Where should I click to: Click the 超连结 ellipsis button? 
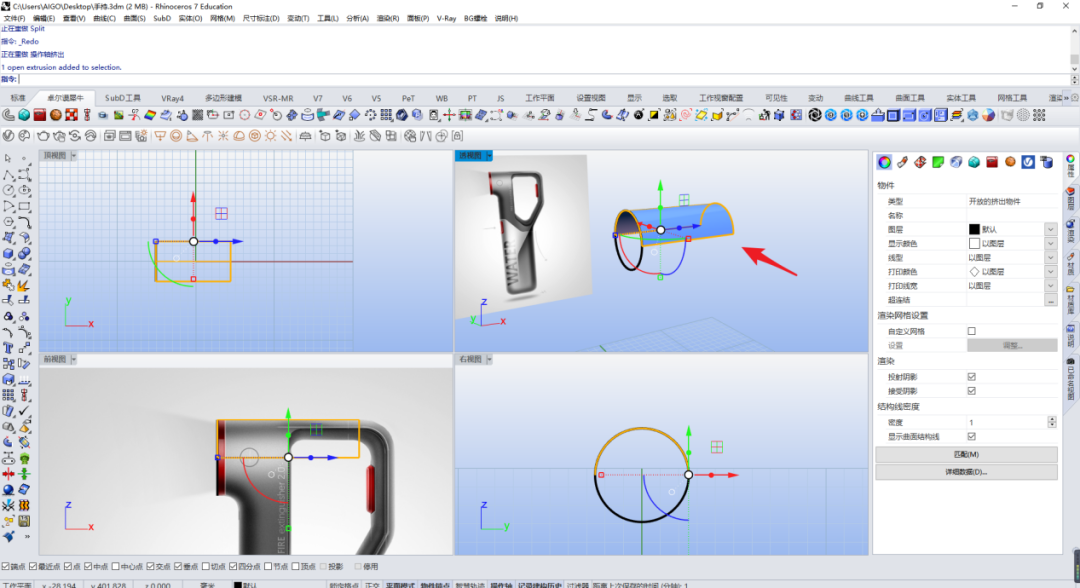(1050, 300)
